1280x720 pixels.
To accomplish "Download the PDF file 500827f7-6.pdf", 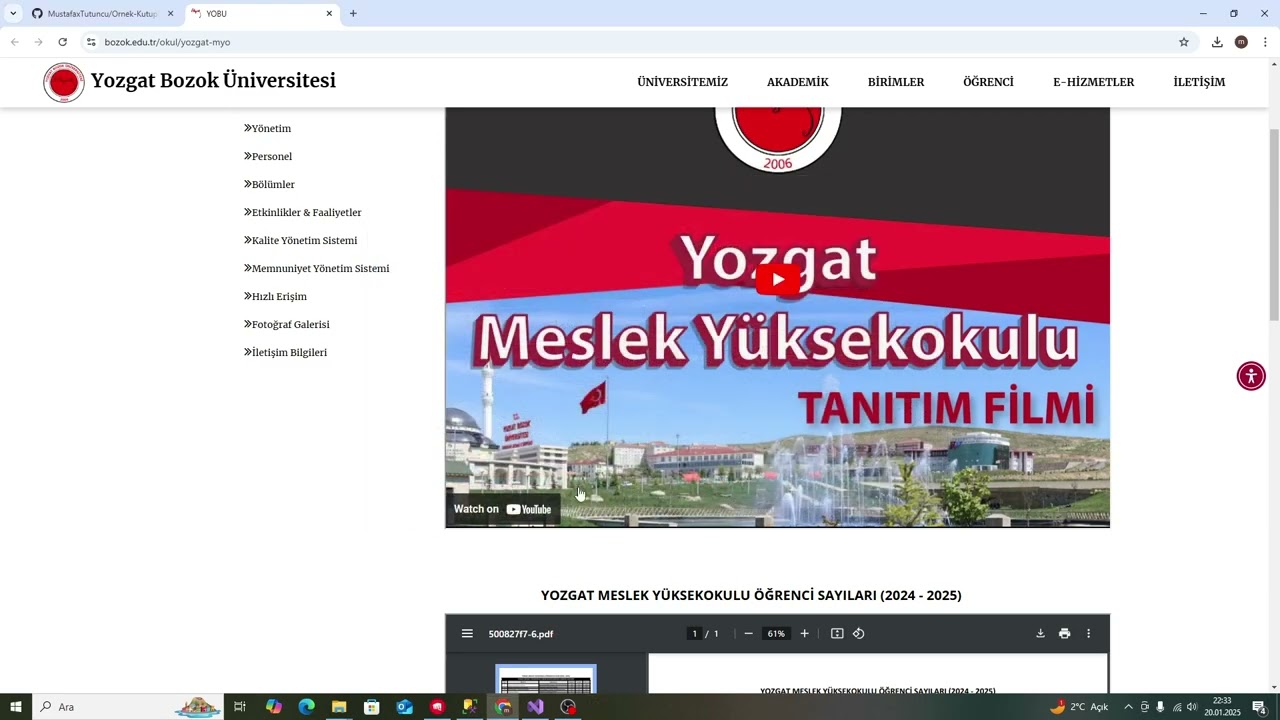I will pyautogui.click(x=1040, y=633).
